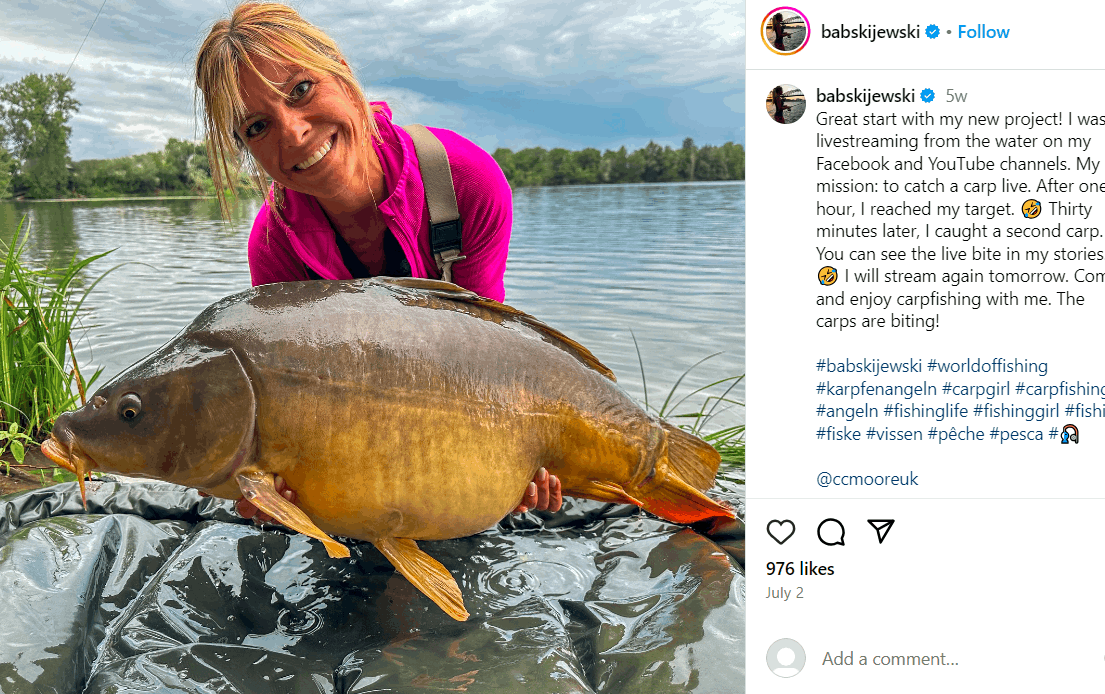Open the #carpgirl hashtag

pos(976,388)
